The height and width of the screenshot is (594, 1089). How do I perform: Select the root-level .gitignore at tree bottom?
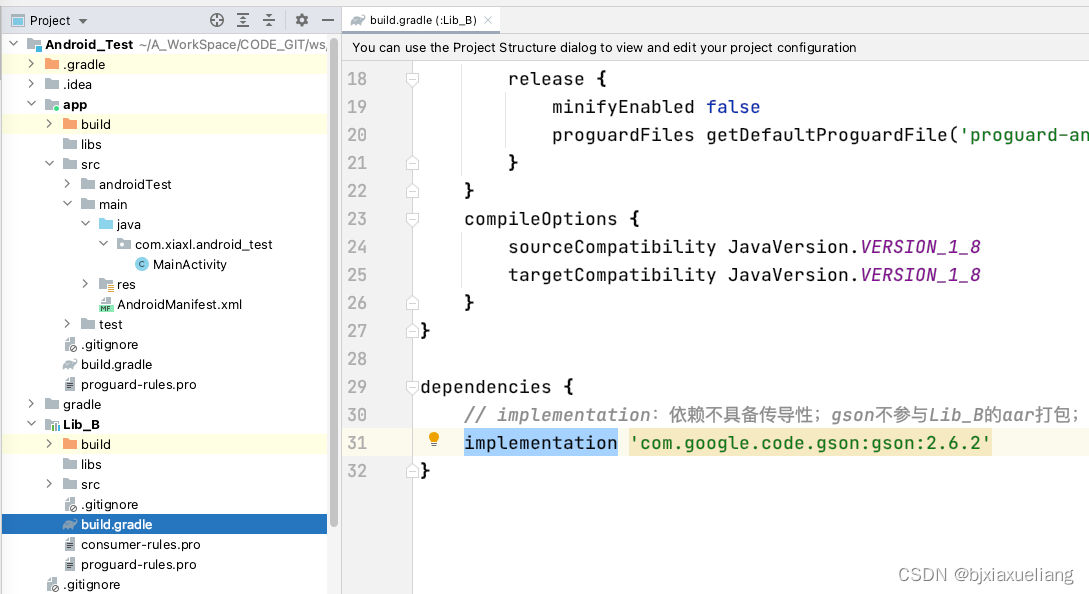91,584
